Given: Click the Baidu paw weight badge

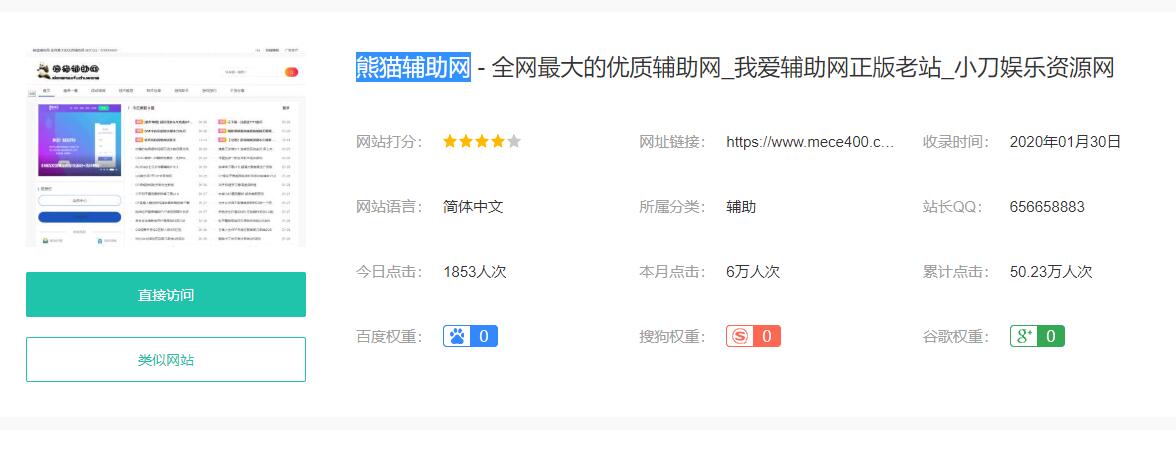Looking at the screenshot, I should (x=470, y=337).
